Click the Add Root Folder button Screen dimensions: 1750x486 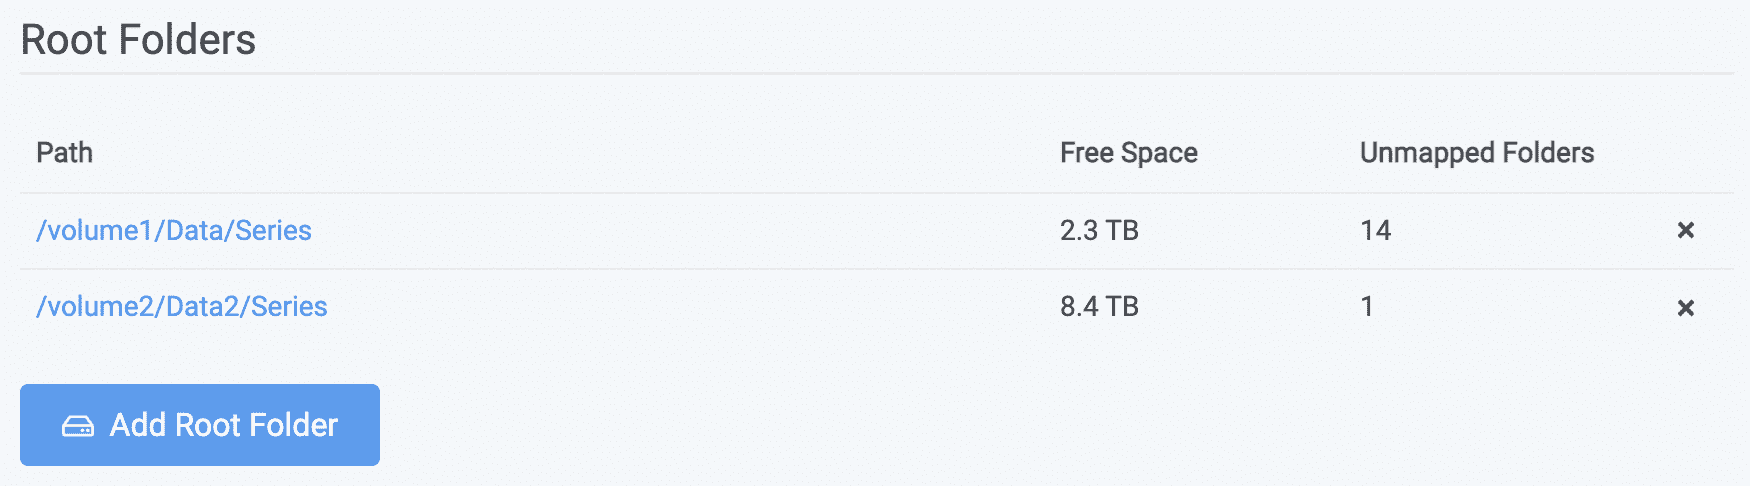[x=200, y=425]
